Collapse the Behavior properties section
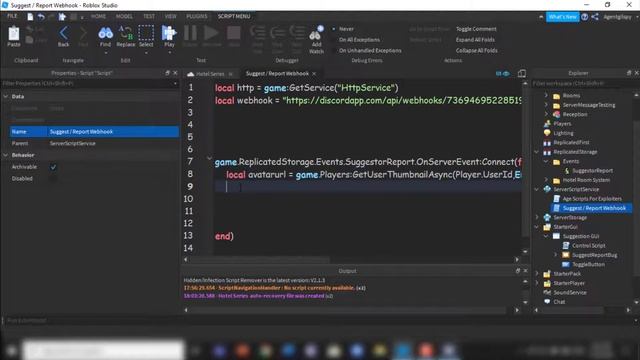The width and height of the screenshot is (640, 360). coord(6,155)
